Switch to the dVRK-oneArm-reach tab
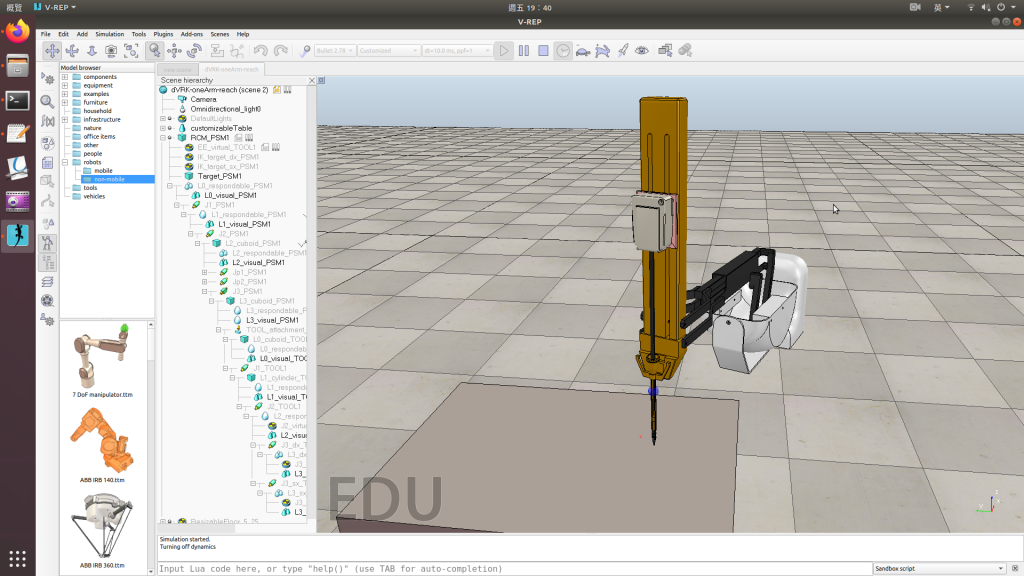The height and width of the screenshot is (576, 1024). [231, 69]
